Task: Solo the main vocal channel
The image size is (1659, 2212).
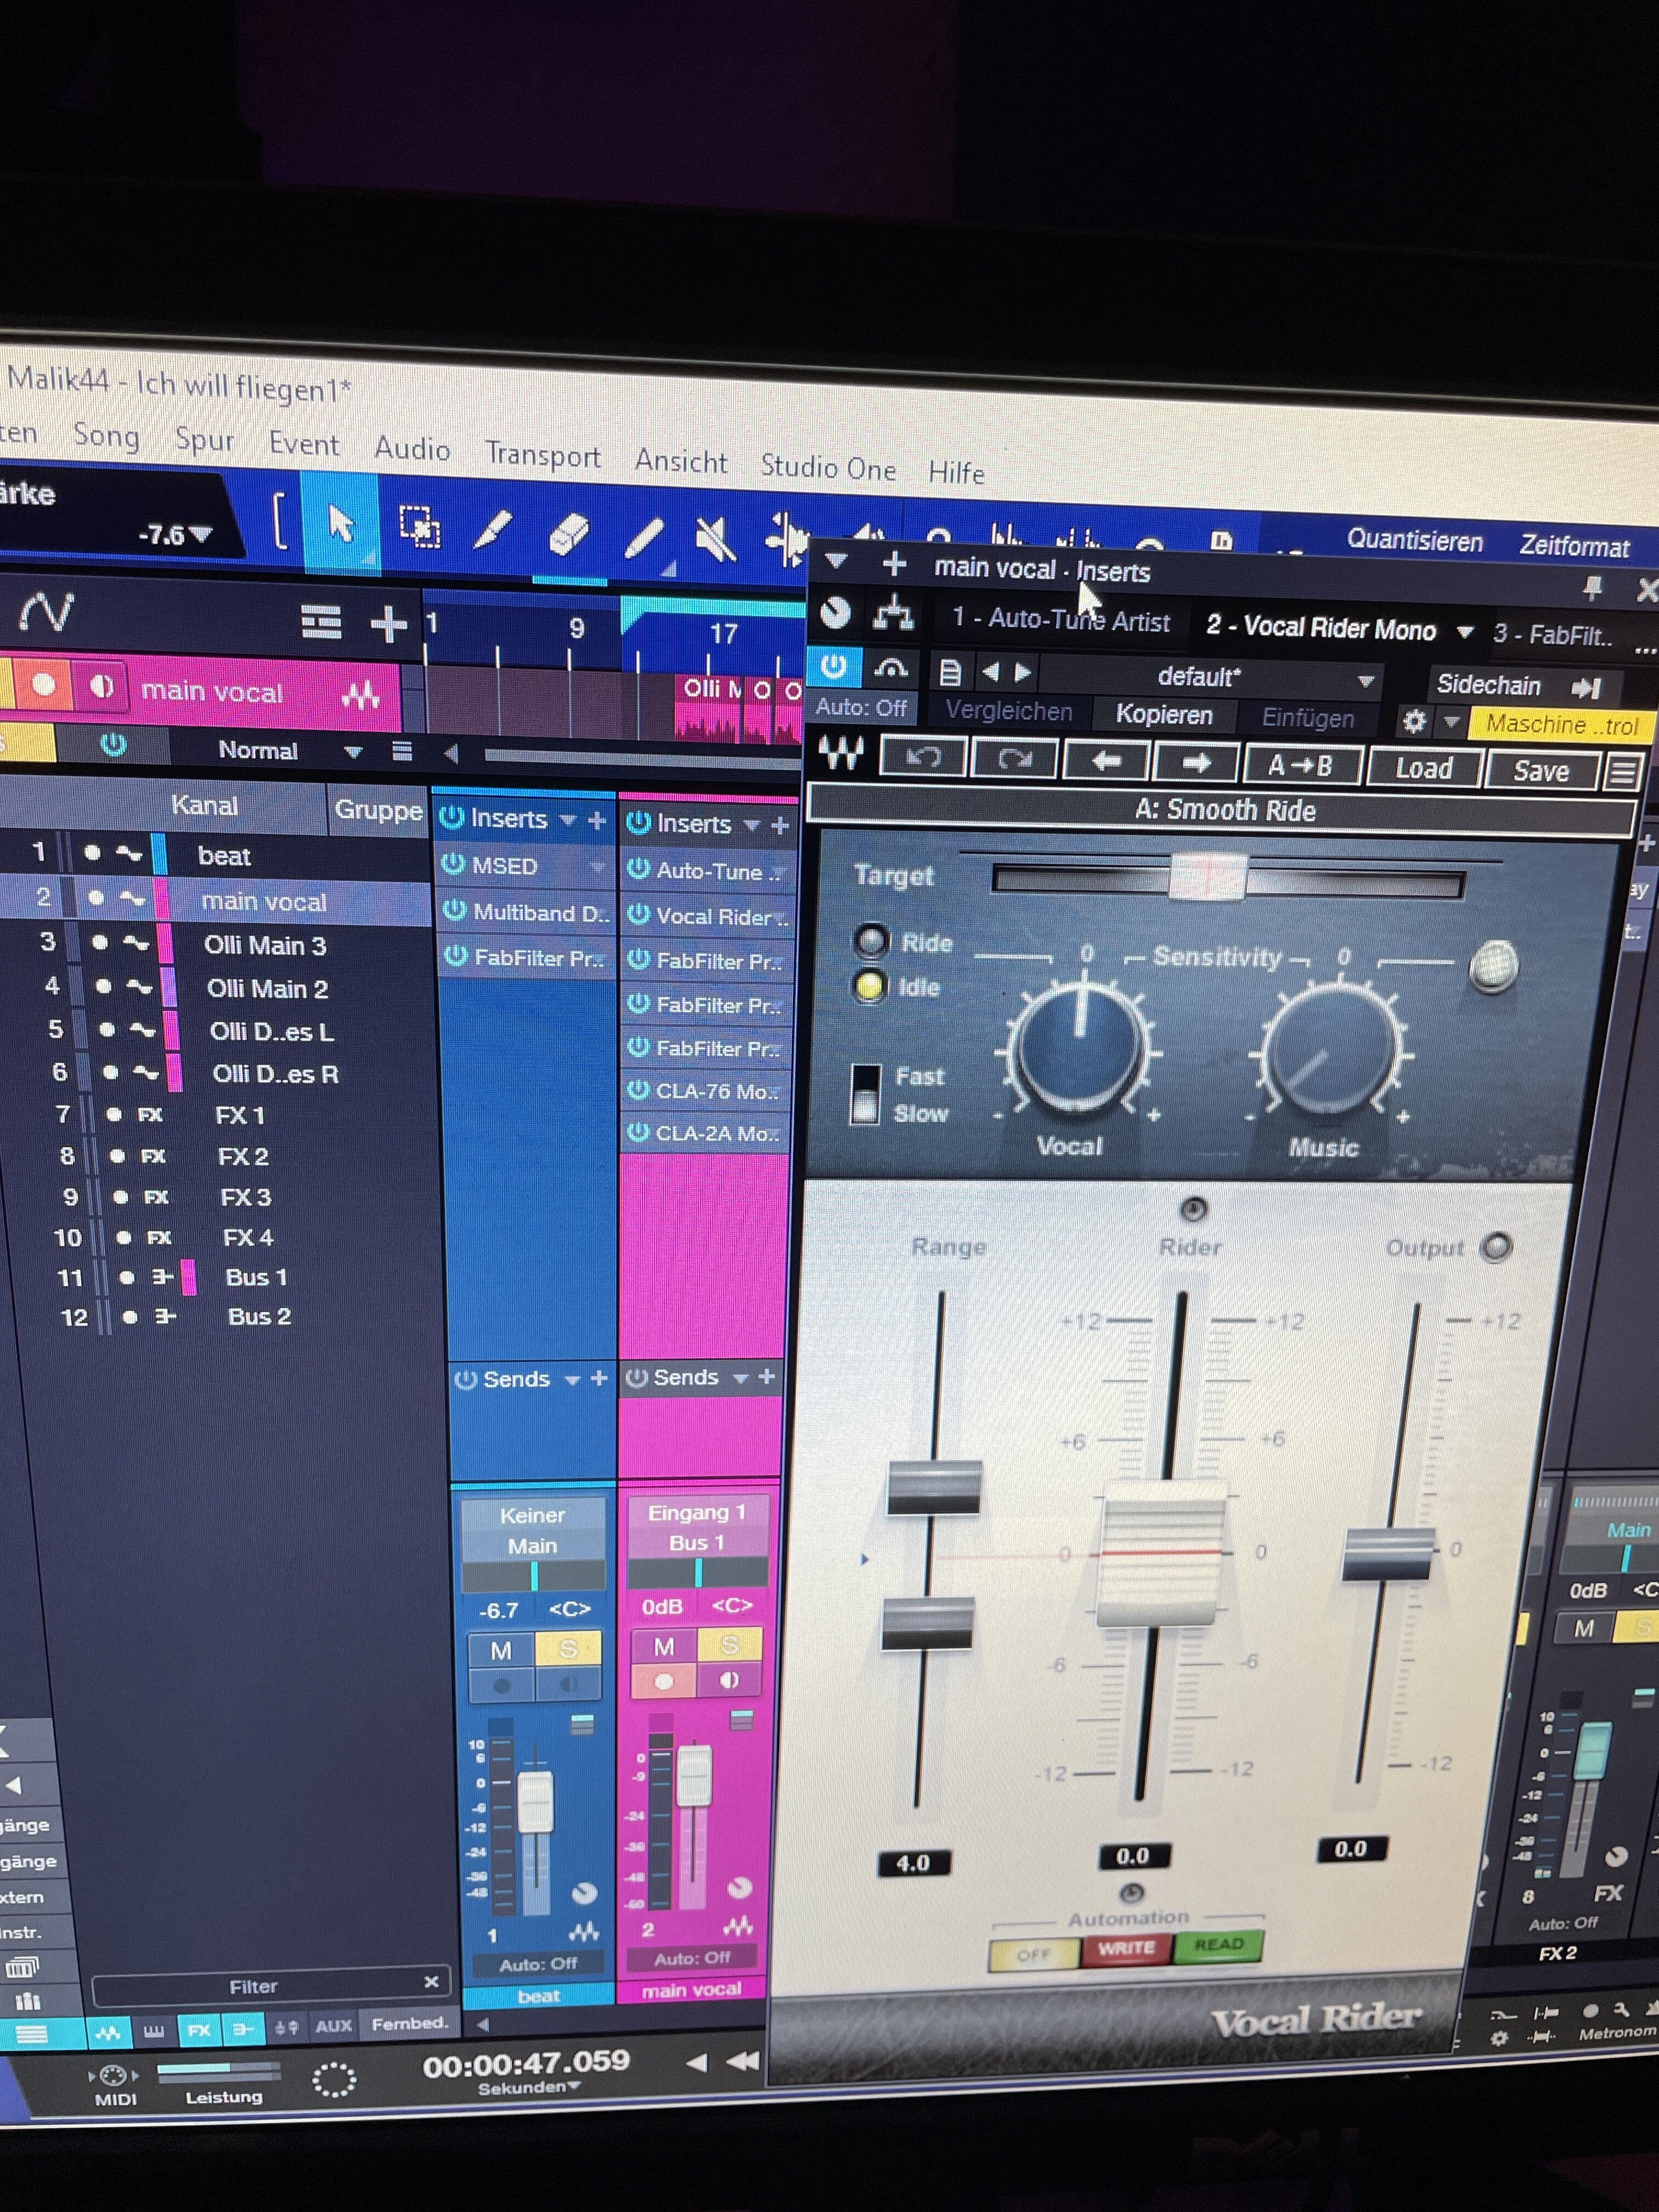Action: (x=729, y=1645)
